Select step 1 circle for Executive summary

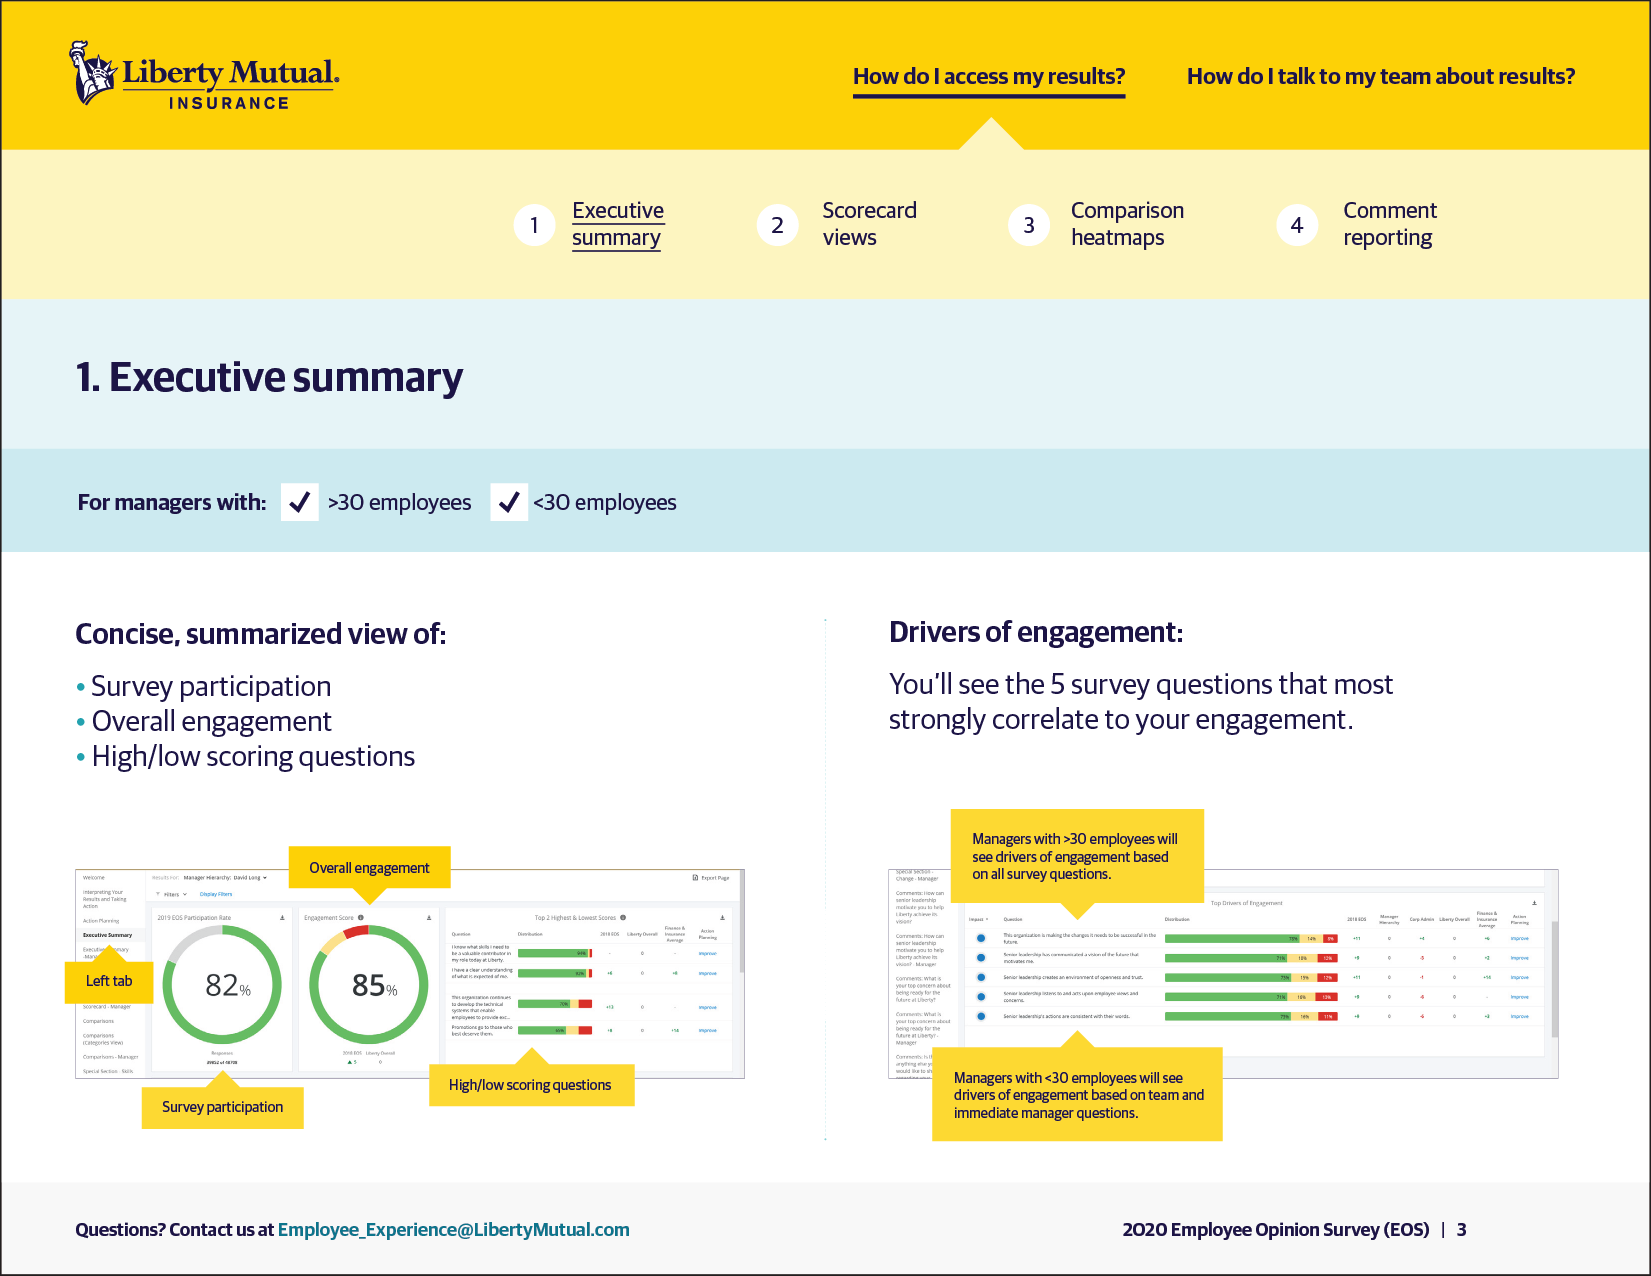point(534,225)
